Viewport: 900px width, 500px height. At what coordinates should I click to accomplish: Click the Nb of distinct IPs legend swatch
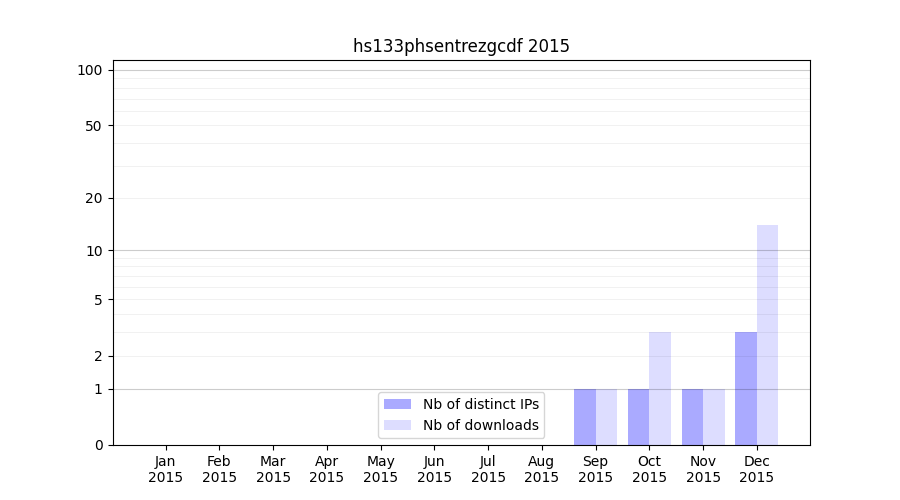tap(397, 404)
